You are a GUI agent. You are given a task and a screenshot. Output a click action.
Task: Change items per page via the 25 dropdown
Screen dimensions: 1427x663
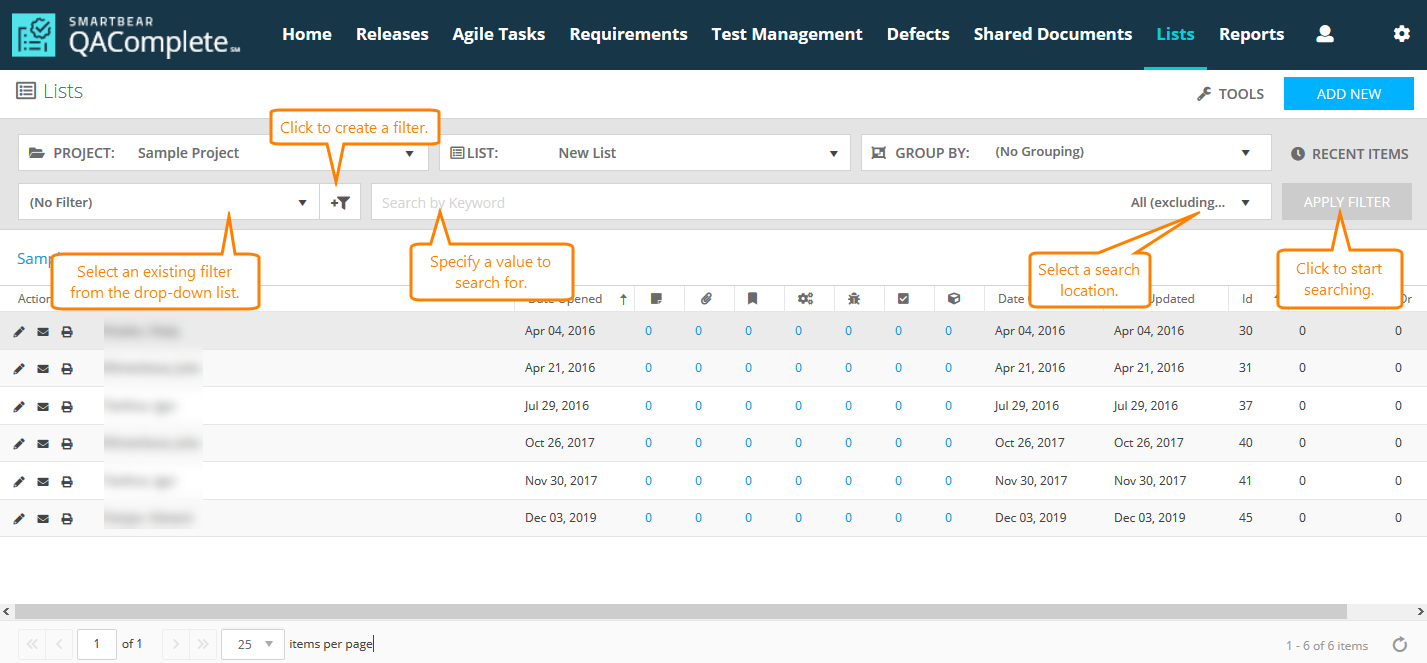tap(252, 644)
